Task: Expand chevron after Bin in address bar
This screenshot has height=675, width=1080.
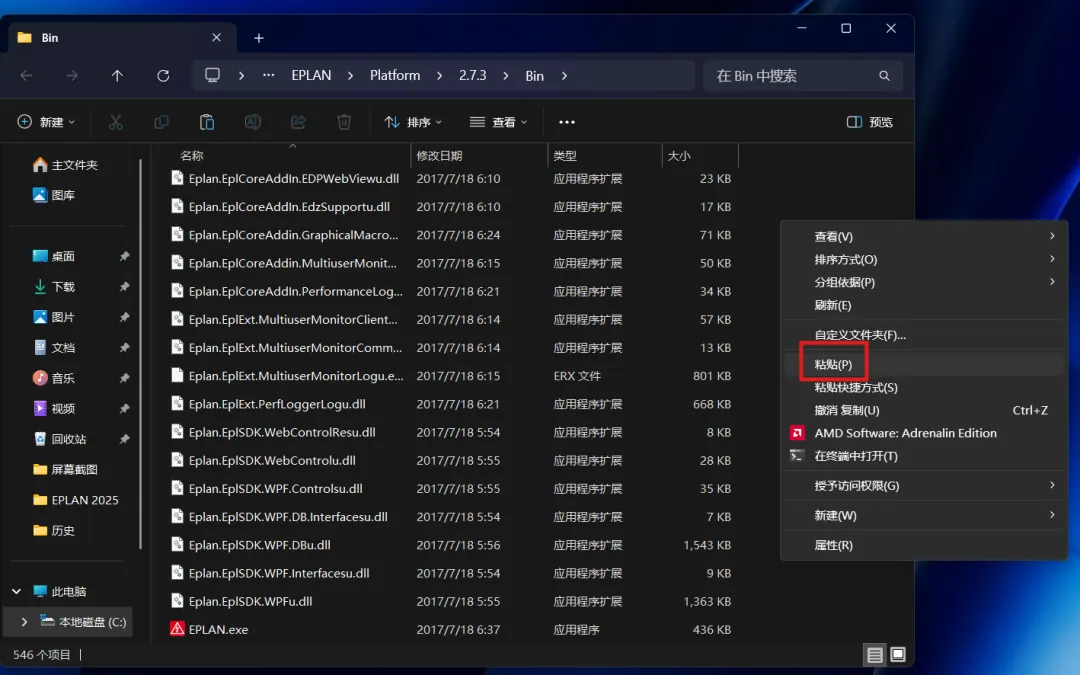Action: tap(564, 76)
